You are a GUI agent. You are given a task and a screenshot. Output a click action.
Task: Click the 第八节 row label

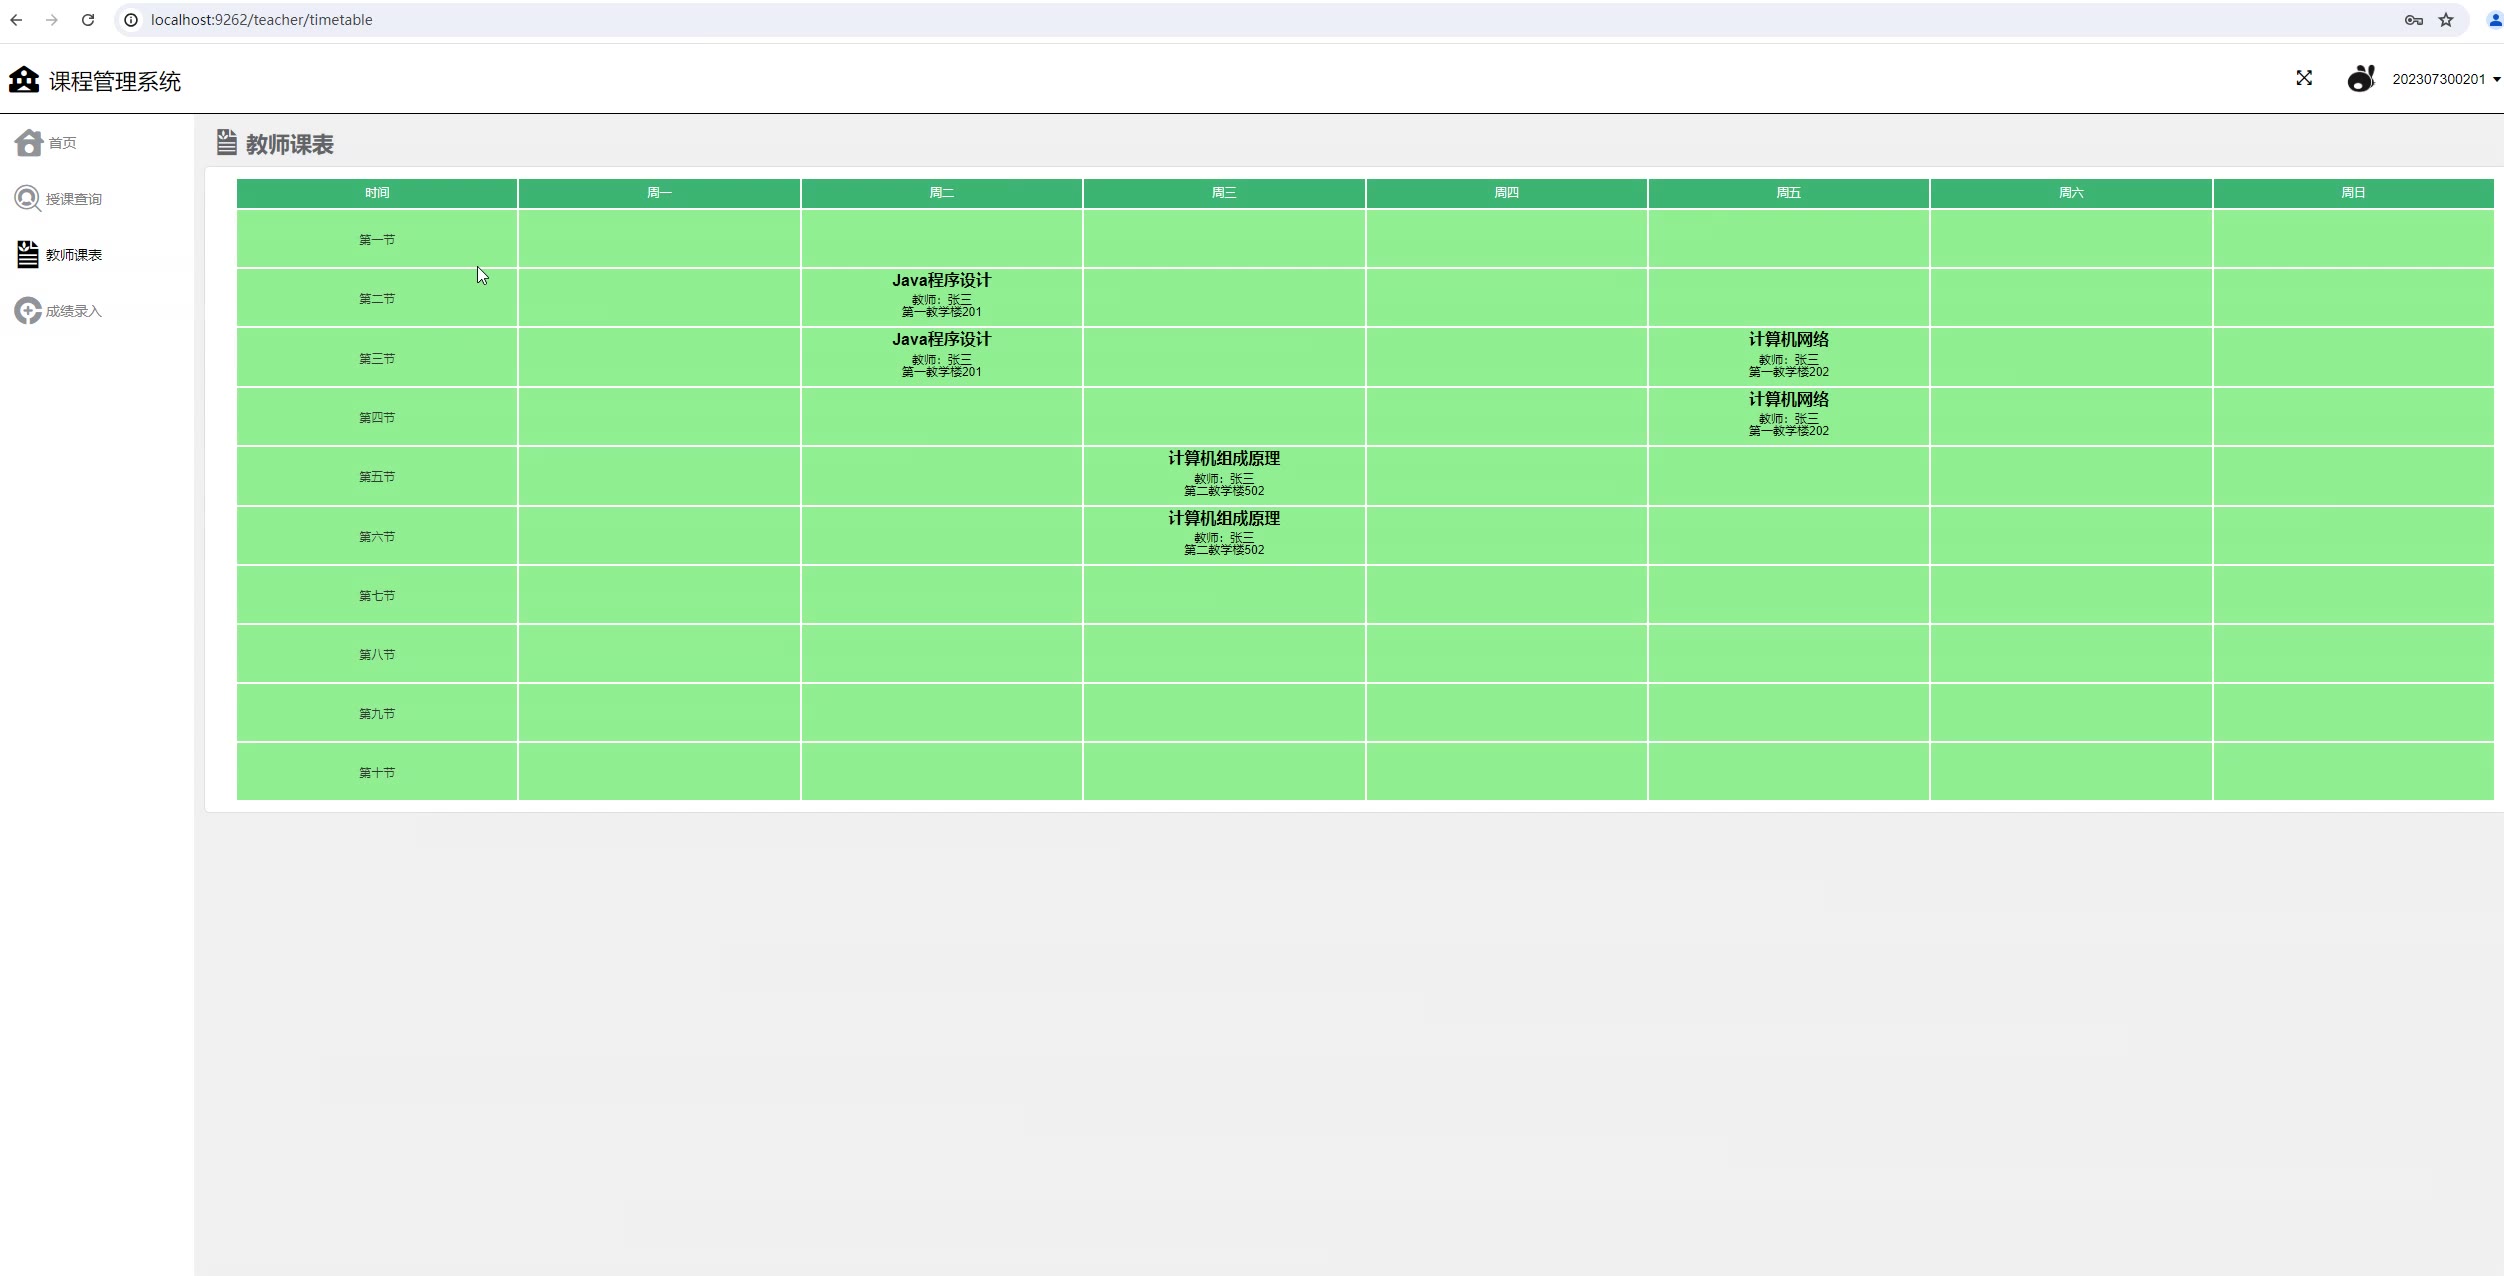point(377,655)
